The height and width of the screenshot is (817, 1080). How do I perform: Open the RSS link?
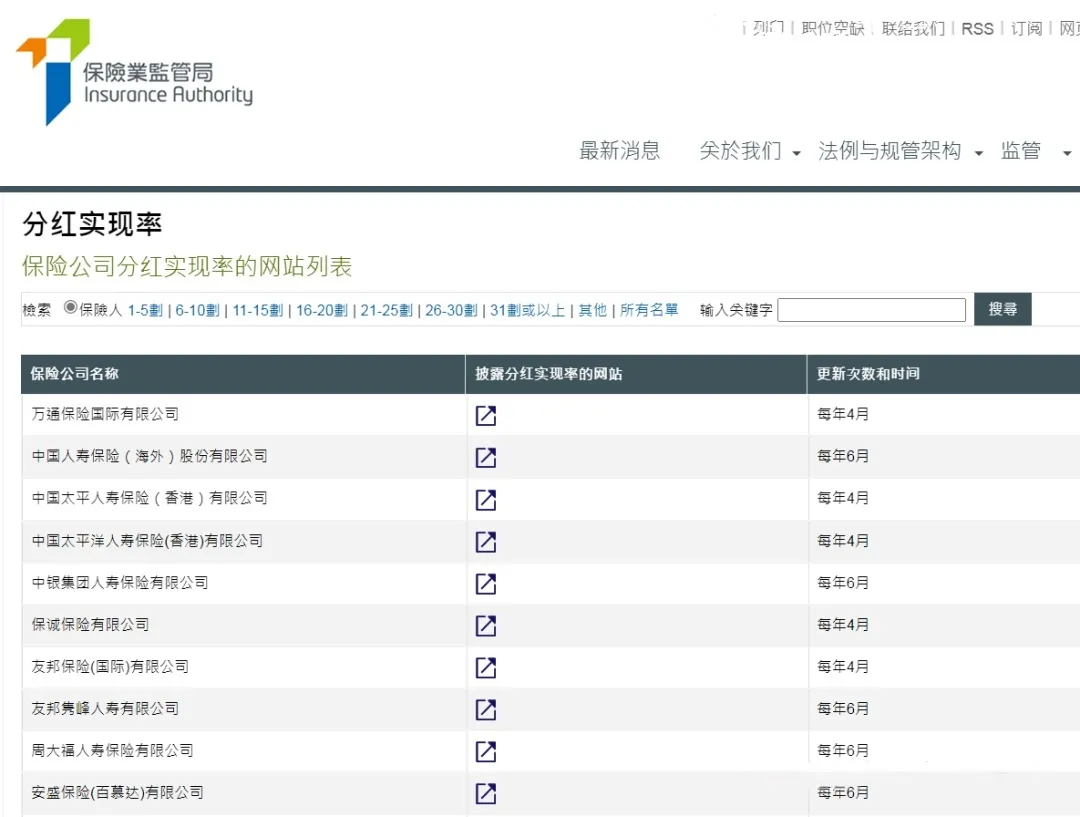(977, 29)
